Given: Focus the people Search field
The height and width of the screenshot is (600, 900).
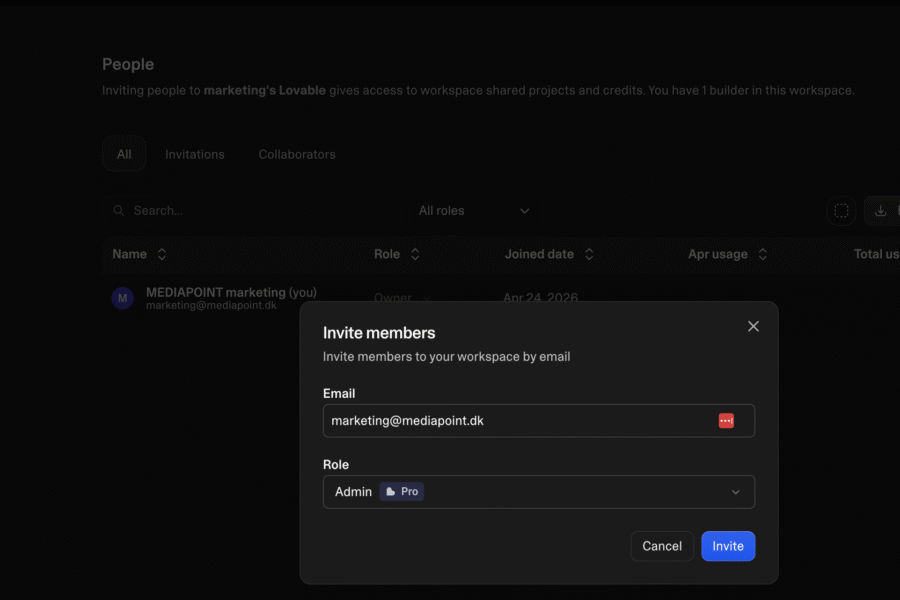Looking at the screenshot, I should (x=253, y=211).
